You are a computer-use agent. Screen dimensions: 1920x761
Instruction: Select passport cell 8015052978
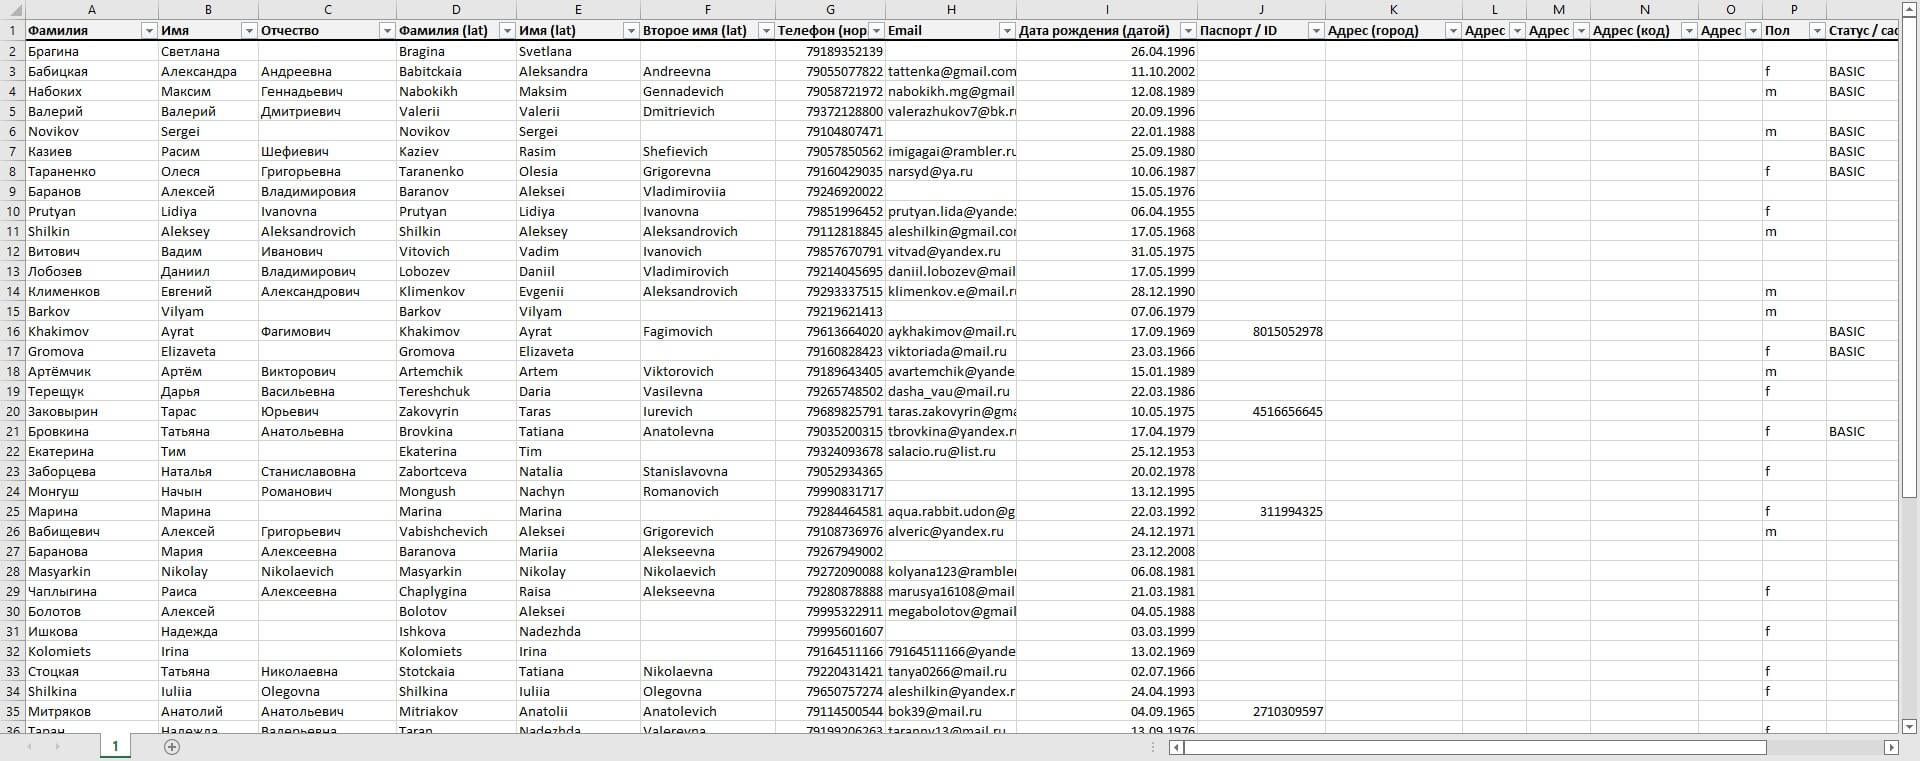tap(1262, 331)
